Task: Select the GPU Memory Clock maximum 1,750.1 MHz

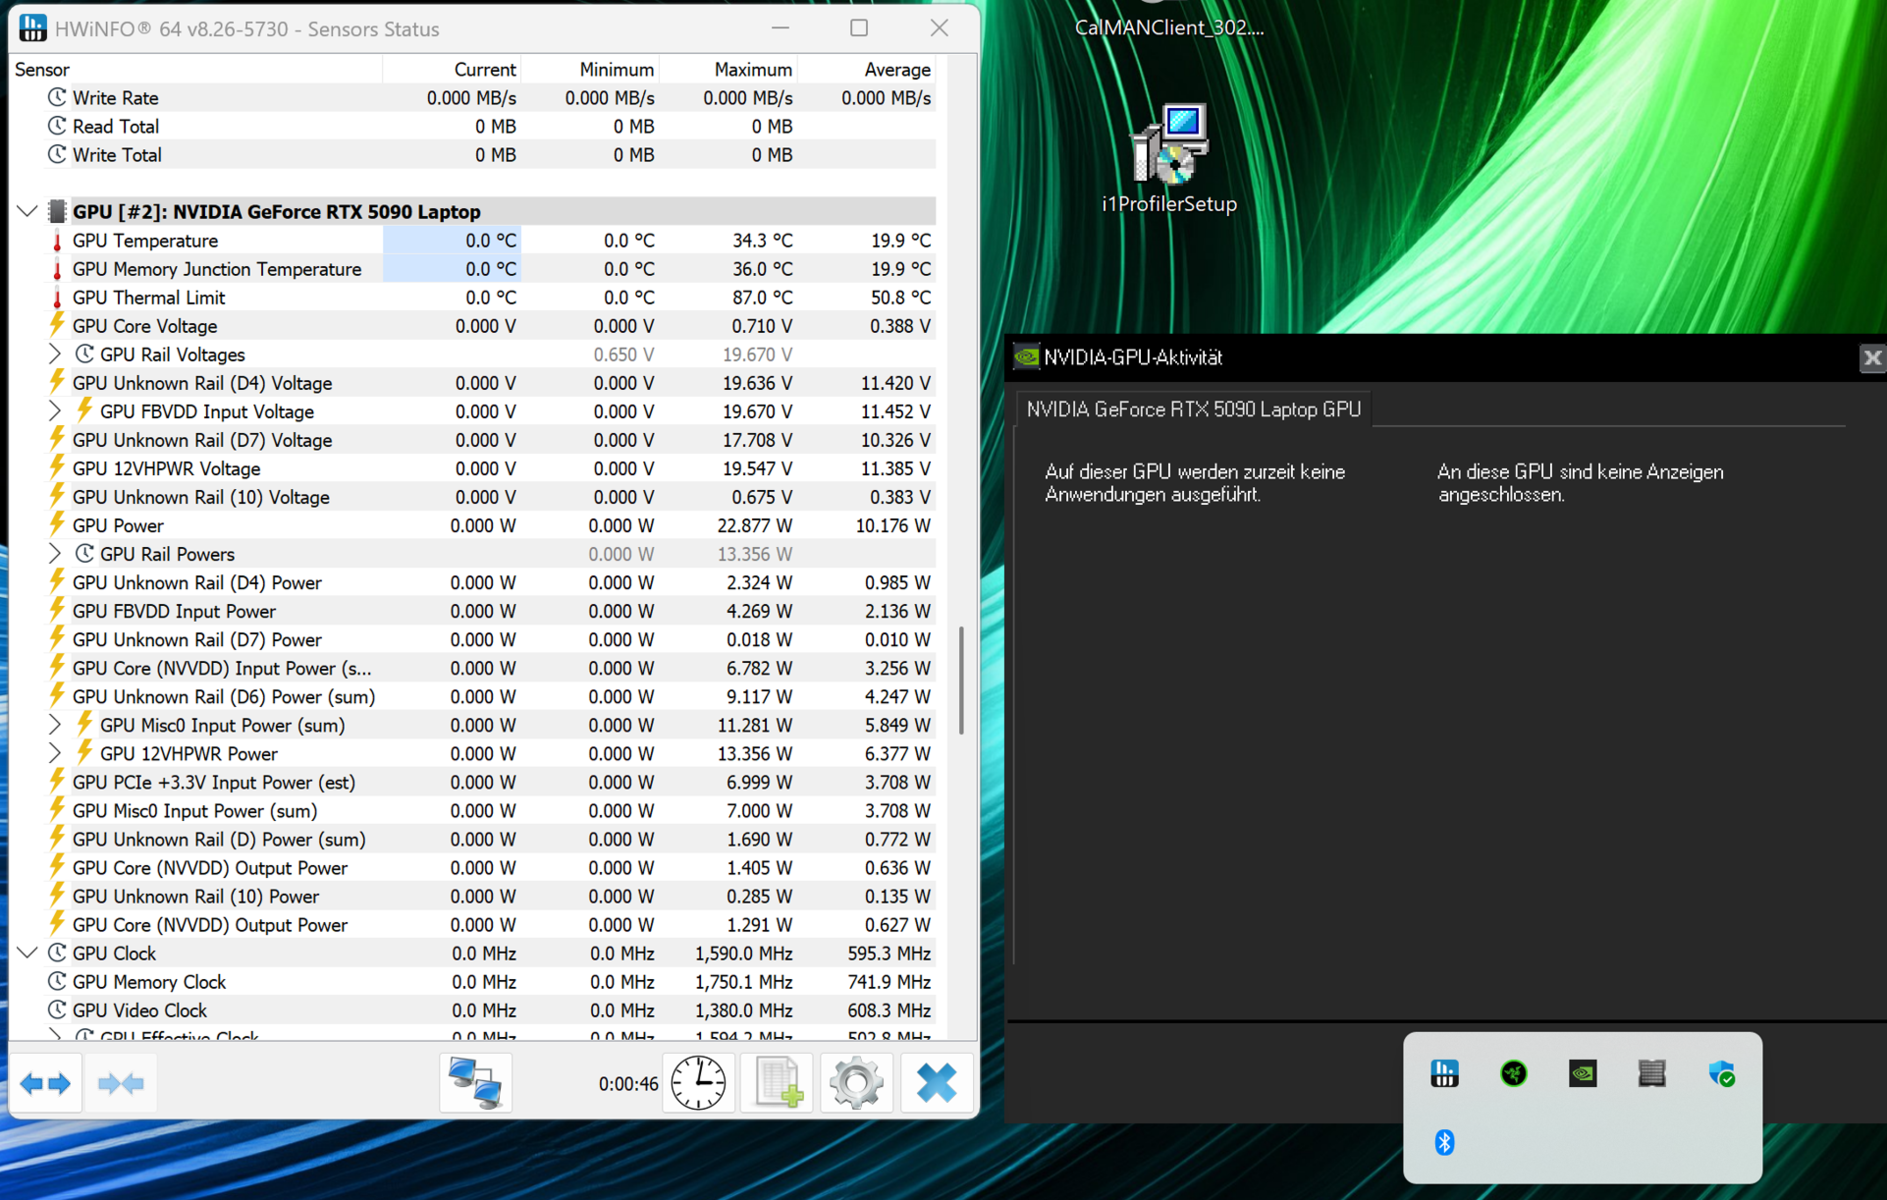Action: click(x=743, y=982)
